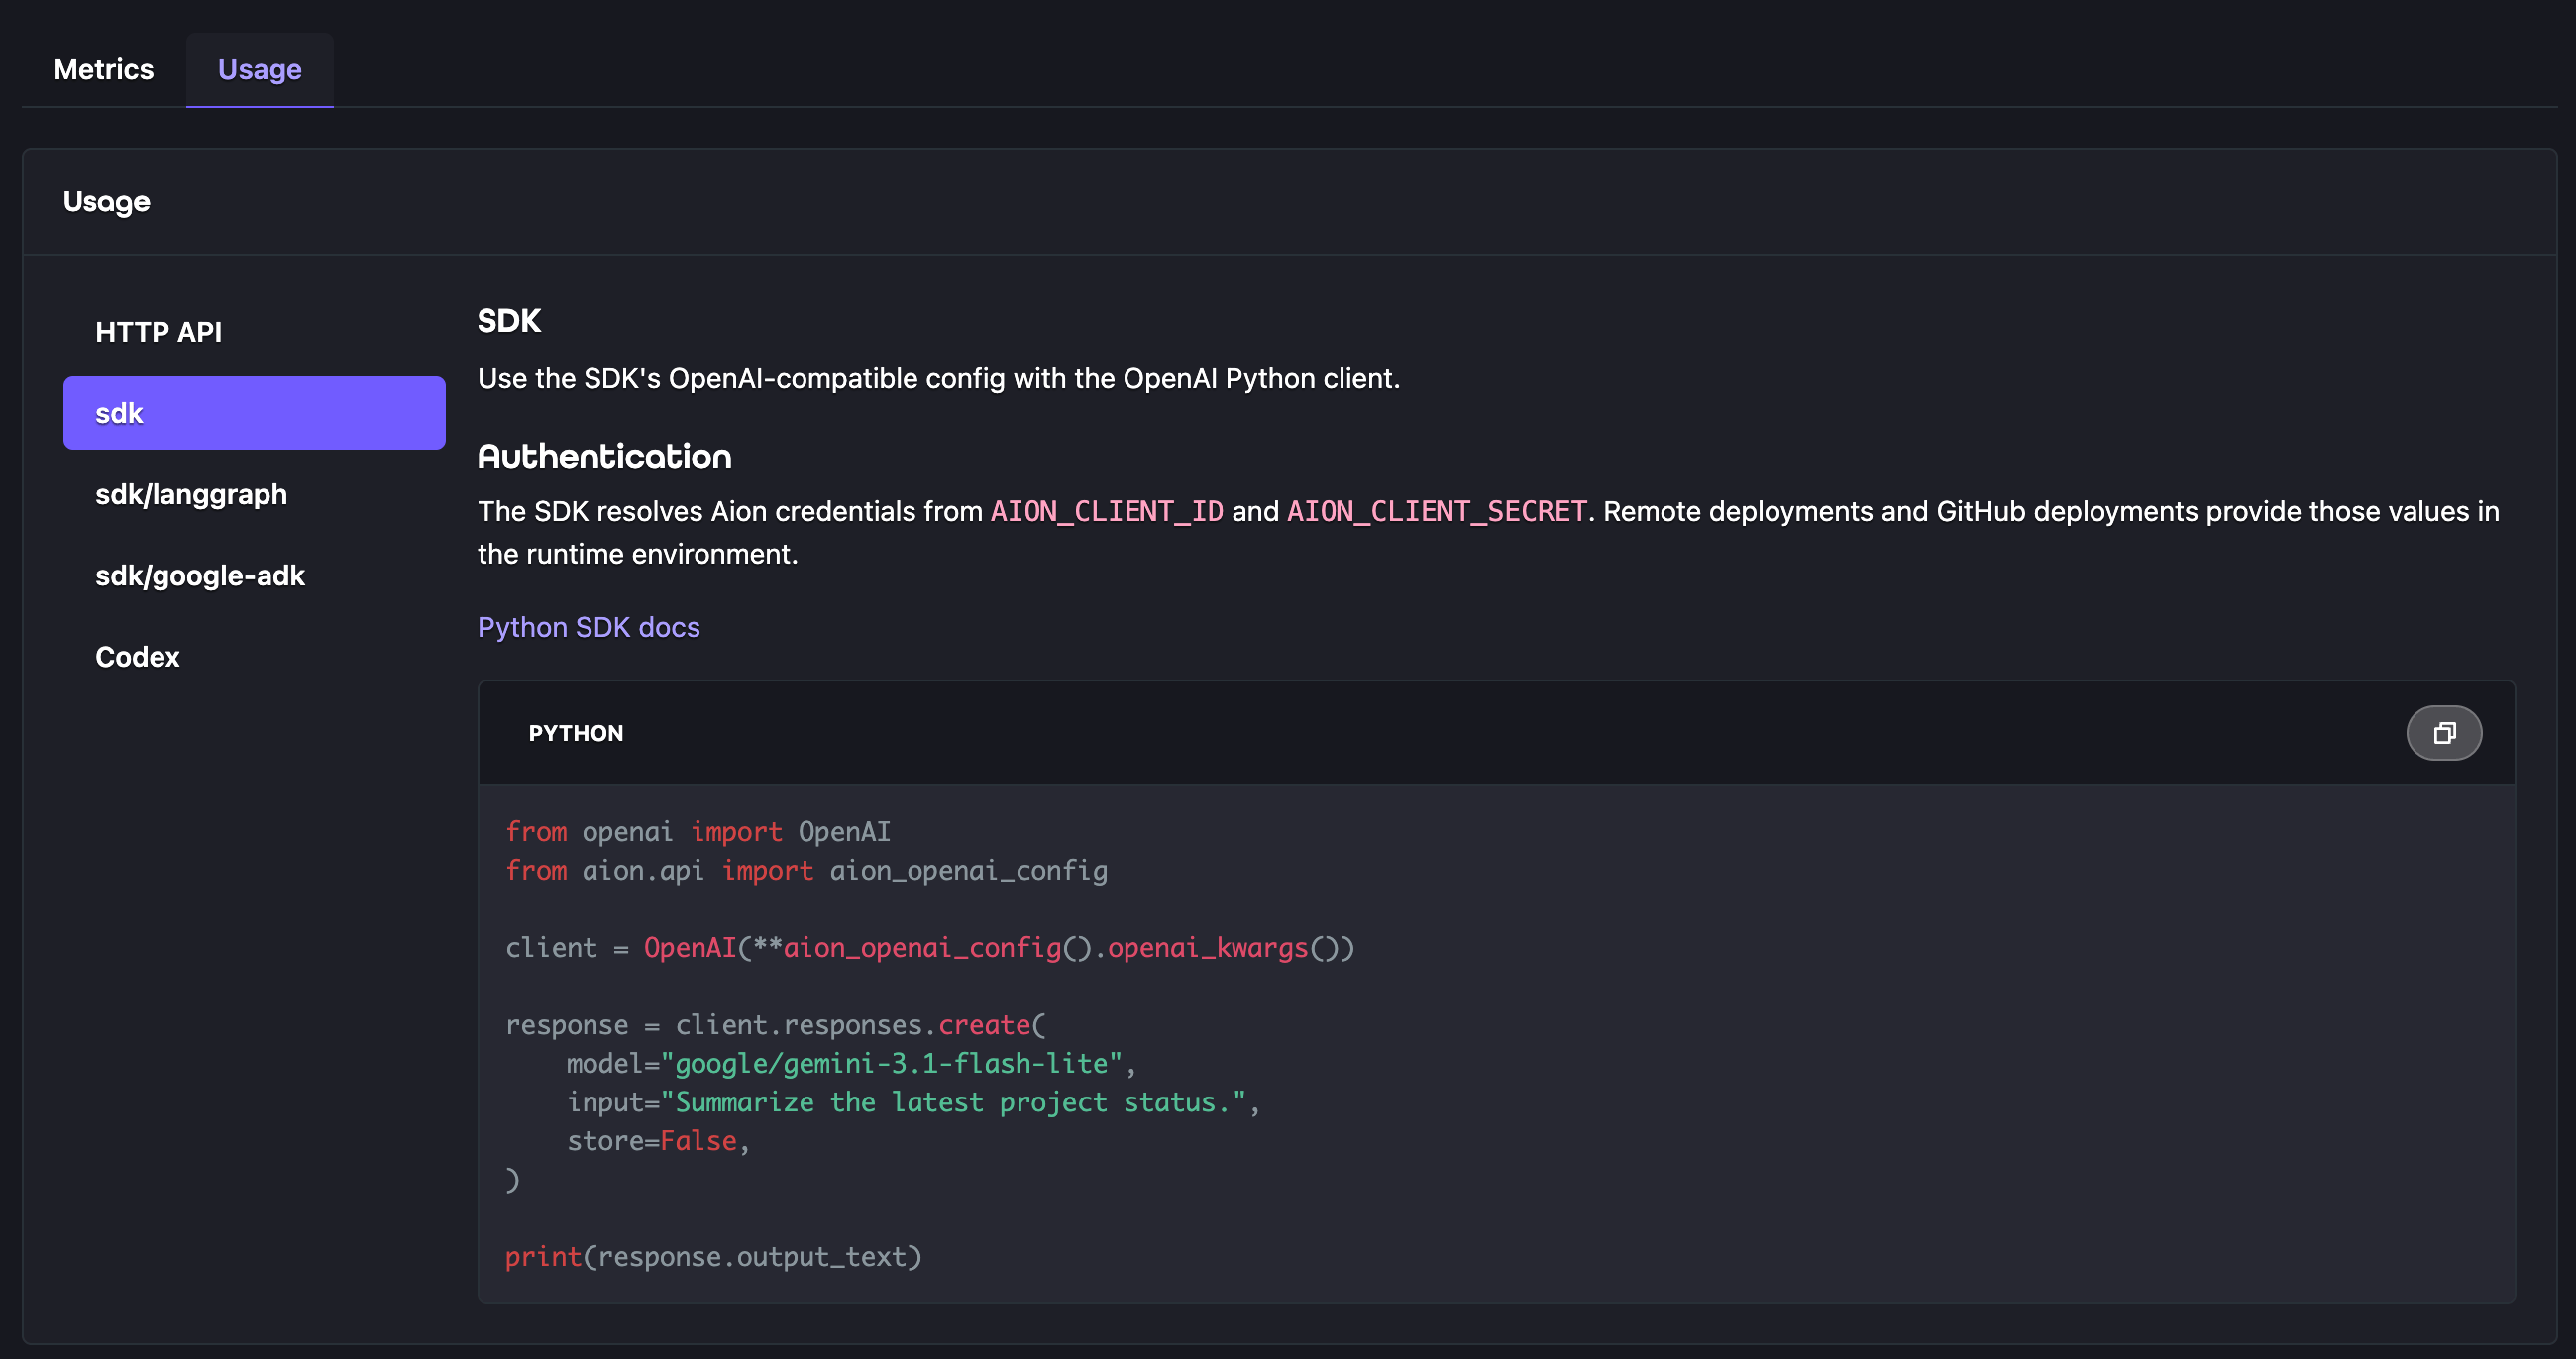This screenshot has width=2576, height=1359.
Task: Click the input="Summarize the latest project status." line
Action: pyautogui.click(x=913, y=1102)
